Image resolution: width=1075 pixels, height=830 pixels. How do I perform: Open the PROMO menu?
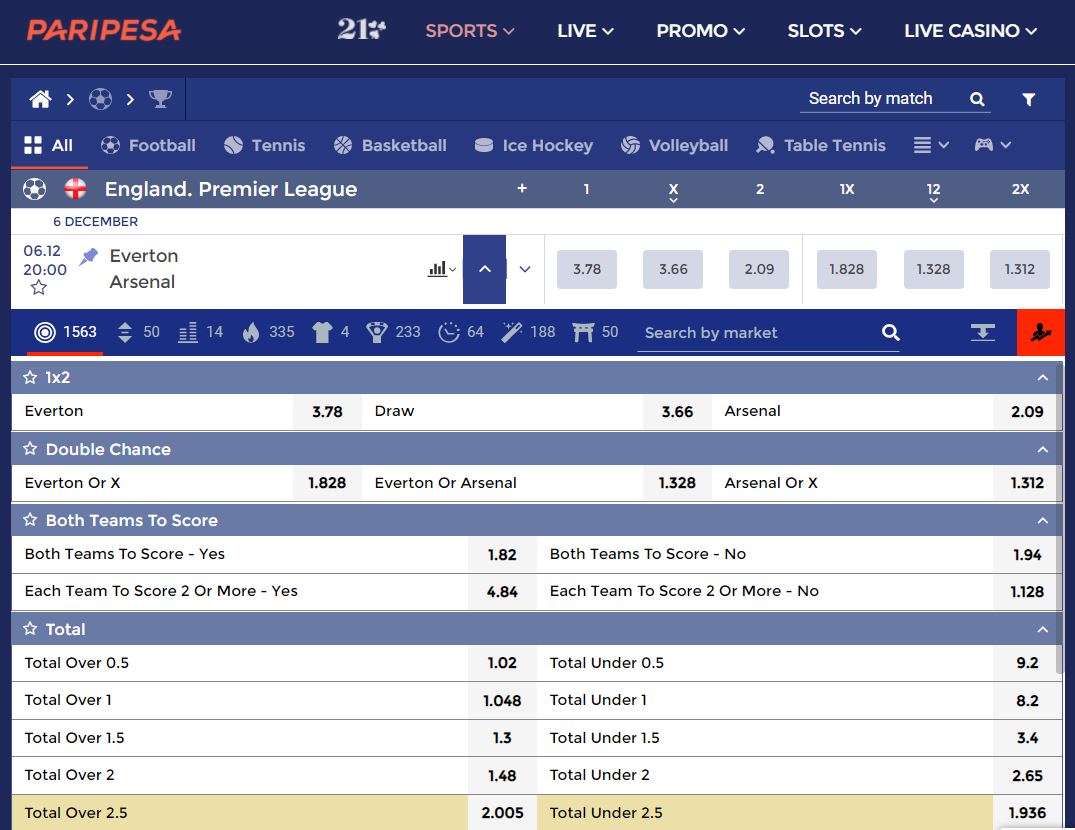point(701,31)
